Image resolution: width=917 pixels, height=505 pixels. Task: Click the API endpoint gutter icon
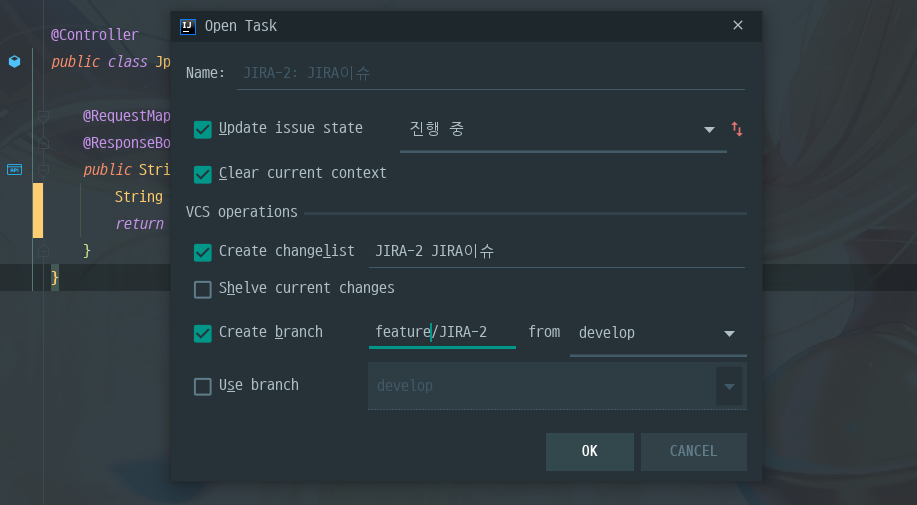tap(15, 170)
